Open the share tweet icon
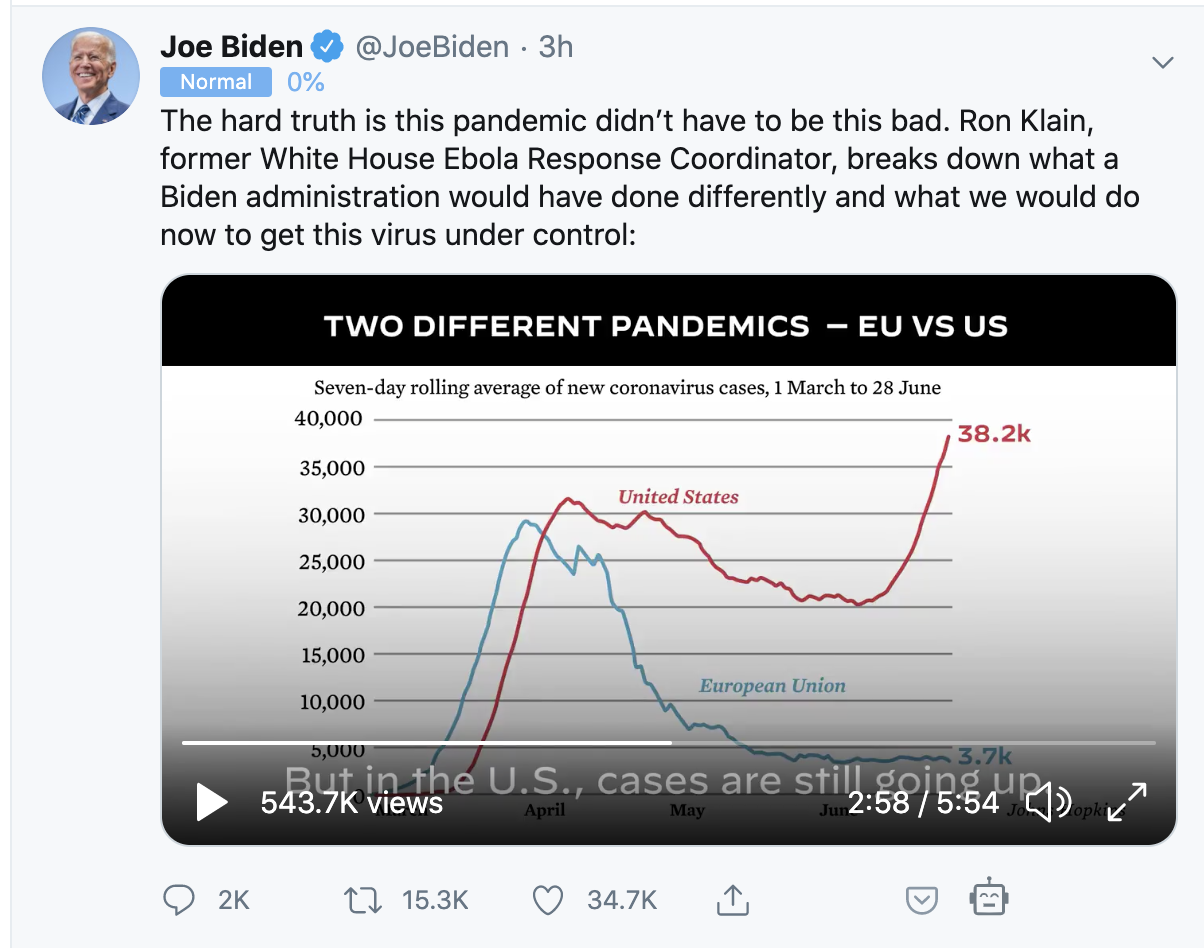This screenshot has height=948, width=1204. (x=733, y=900)
